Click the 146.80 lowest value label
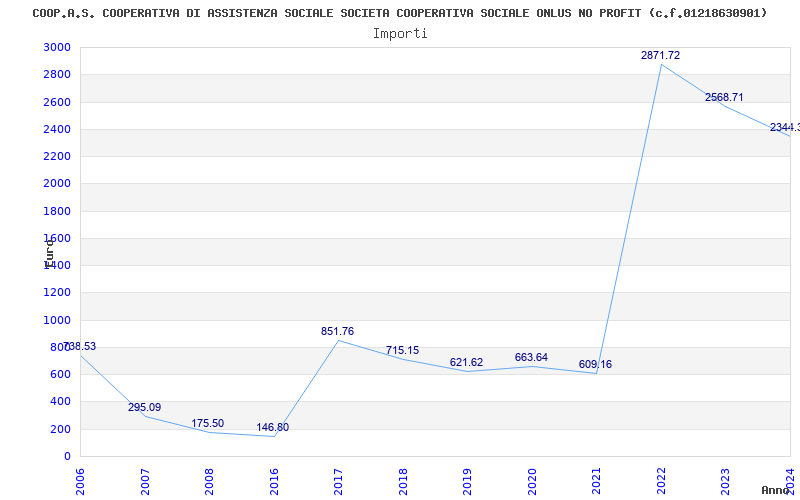The height and width of the screenshot is (500, 800). point(272,428)
